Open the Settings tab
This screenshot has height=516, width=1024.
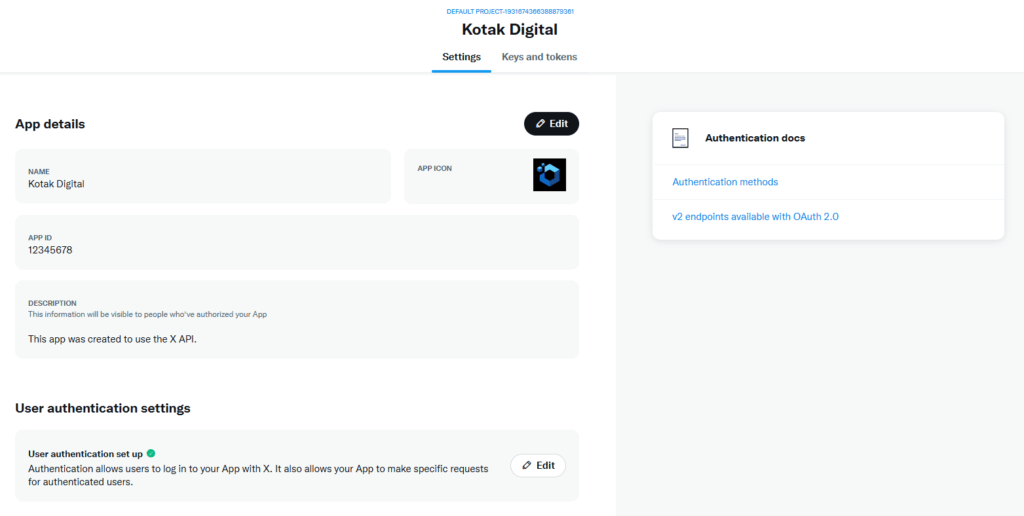(462, 57)
